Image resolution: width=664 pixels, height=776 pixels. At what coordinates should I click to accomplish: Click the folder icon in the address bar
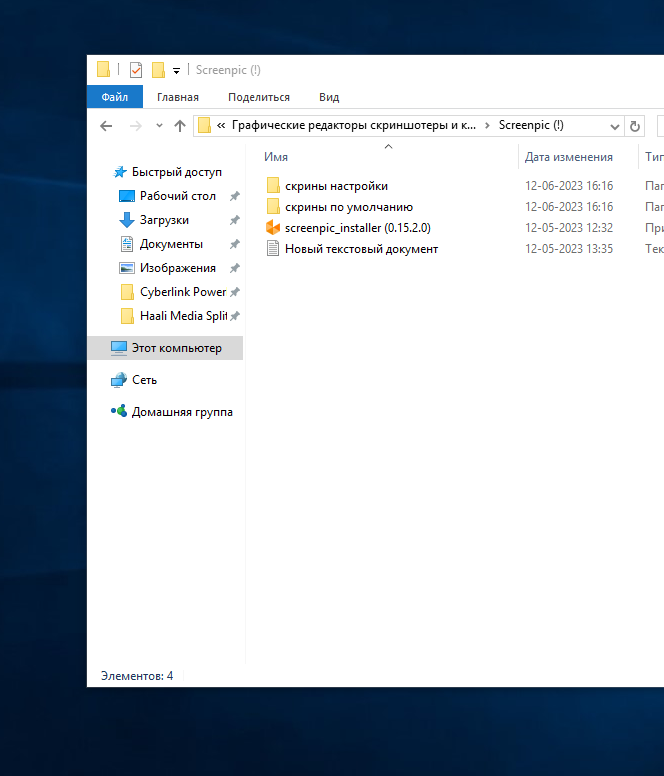[204, 125]
